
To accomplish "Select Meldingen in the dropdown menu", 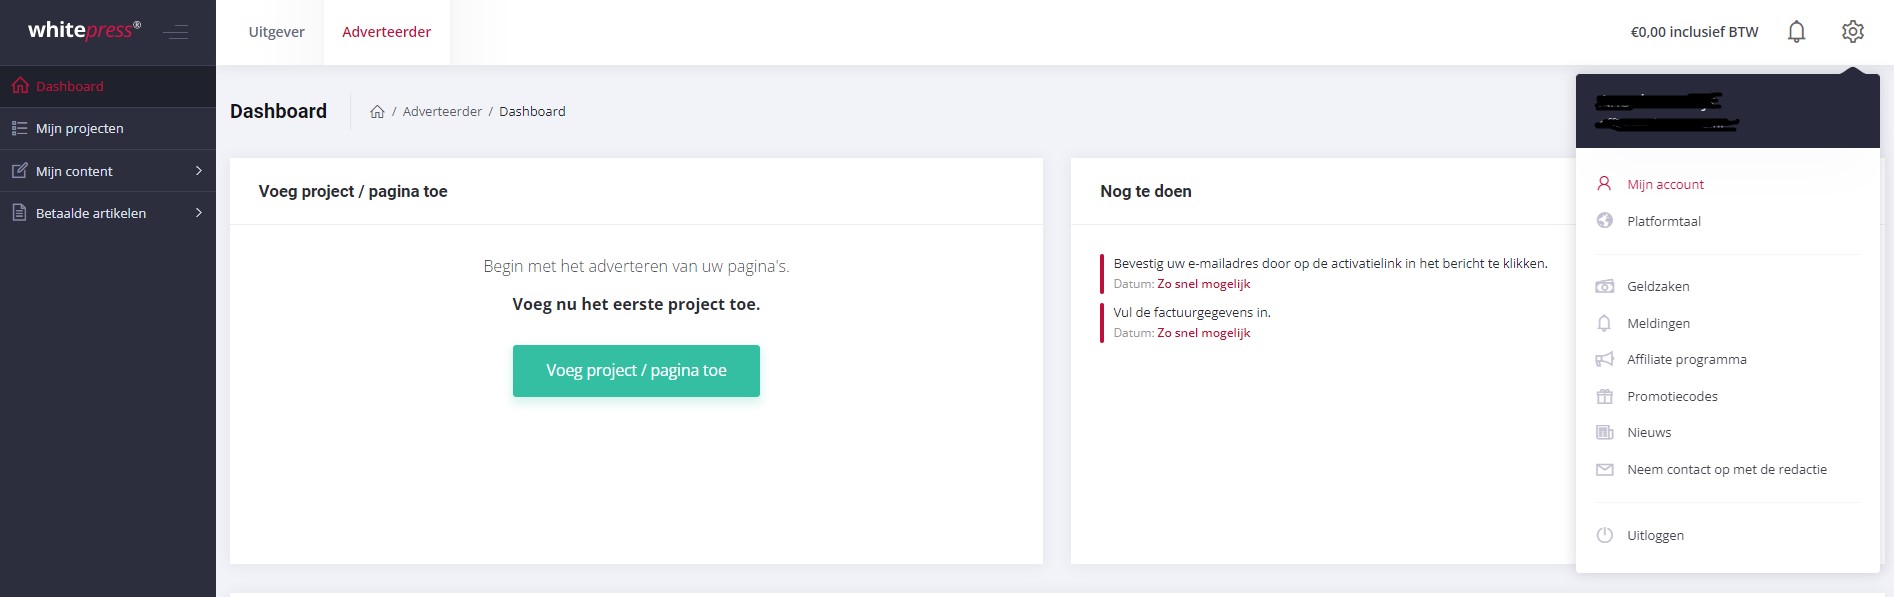I will pyautogui.click(x=1658, y=323).
